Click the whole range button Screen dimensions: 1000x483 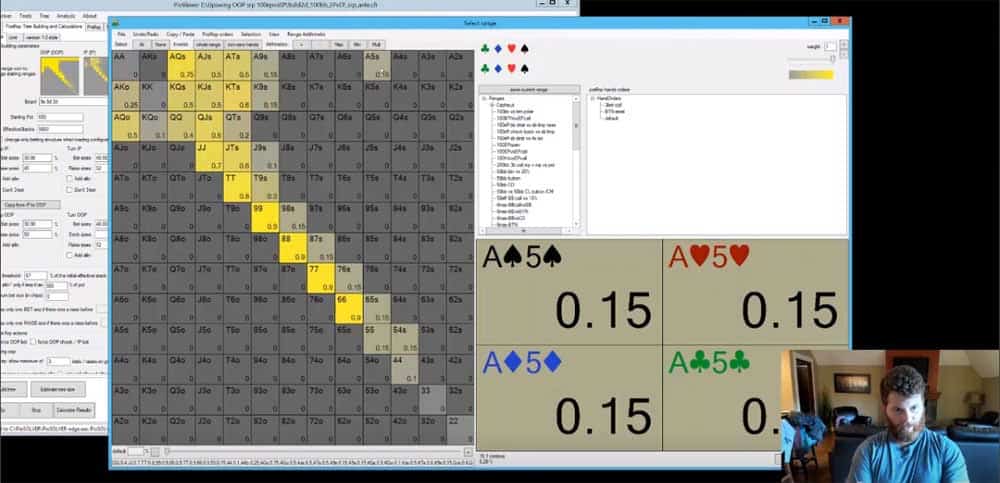tap(209, 45)
